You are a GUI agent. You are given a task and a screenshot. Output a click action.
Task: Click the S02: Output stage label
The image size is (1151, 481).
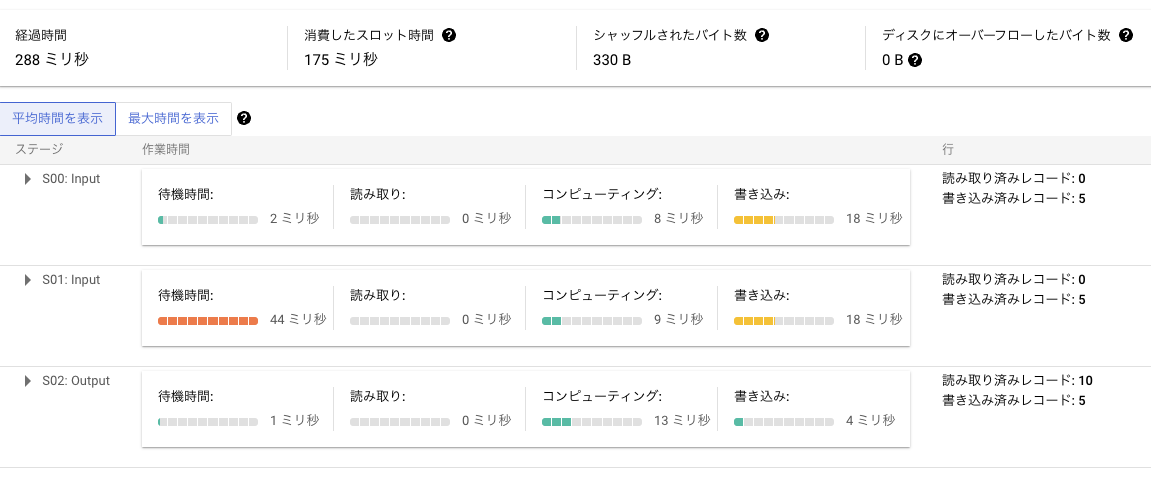click(76, 380)
